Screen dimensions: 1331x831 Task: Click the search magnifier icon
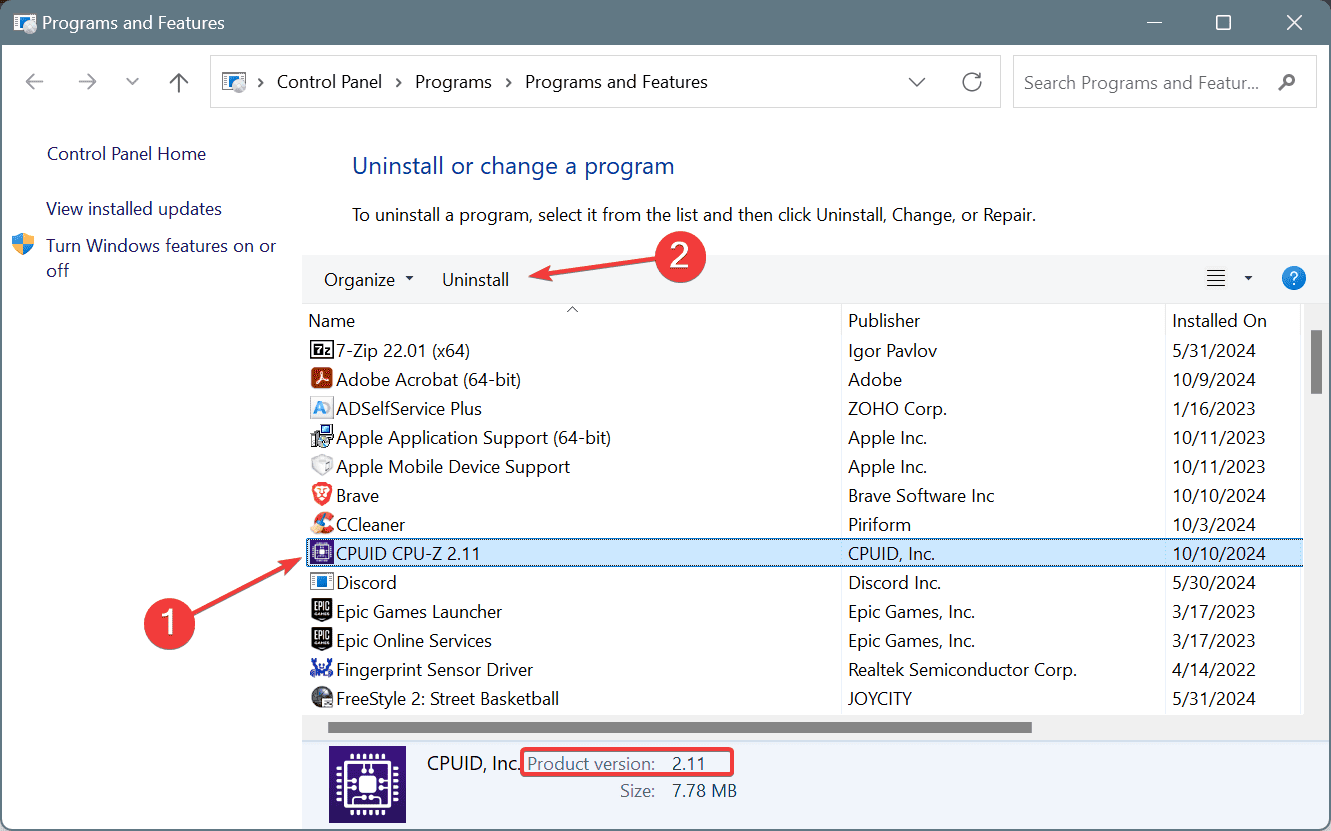click(x=1288, y=82)
